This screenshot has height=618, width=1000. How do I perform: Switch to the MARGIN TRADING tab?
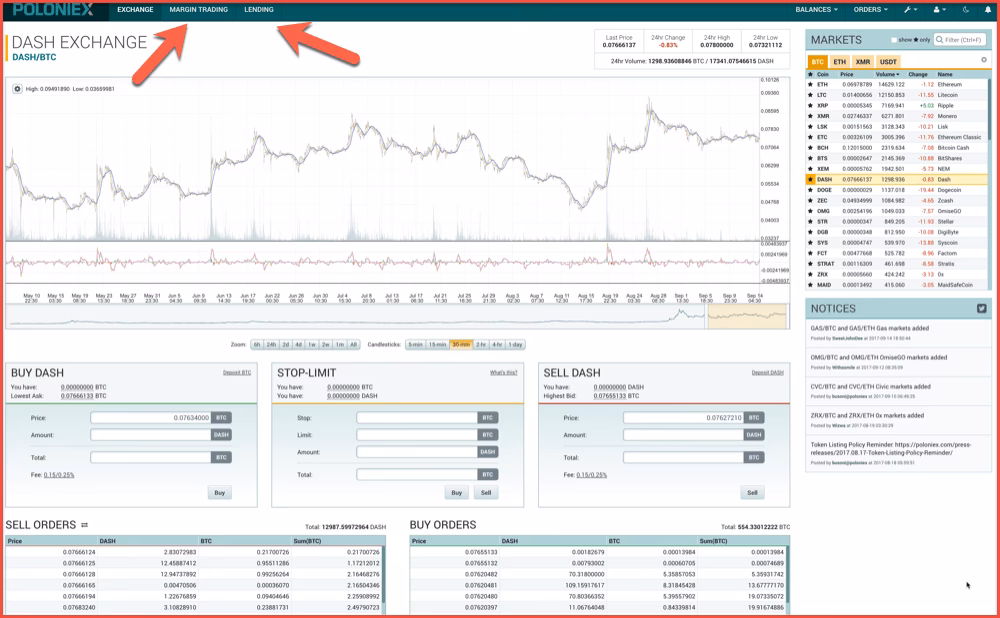[x=200, y=10]
